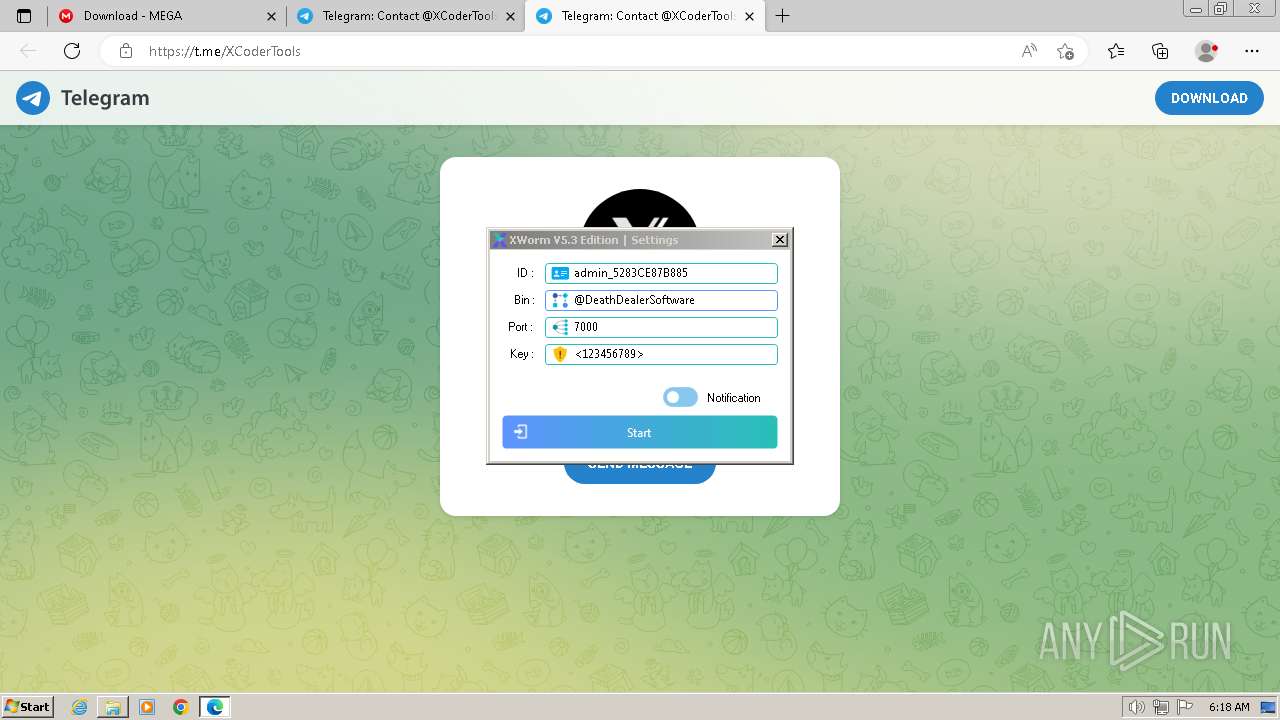Click the ID card icon in ID field

560,273
